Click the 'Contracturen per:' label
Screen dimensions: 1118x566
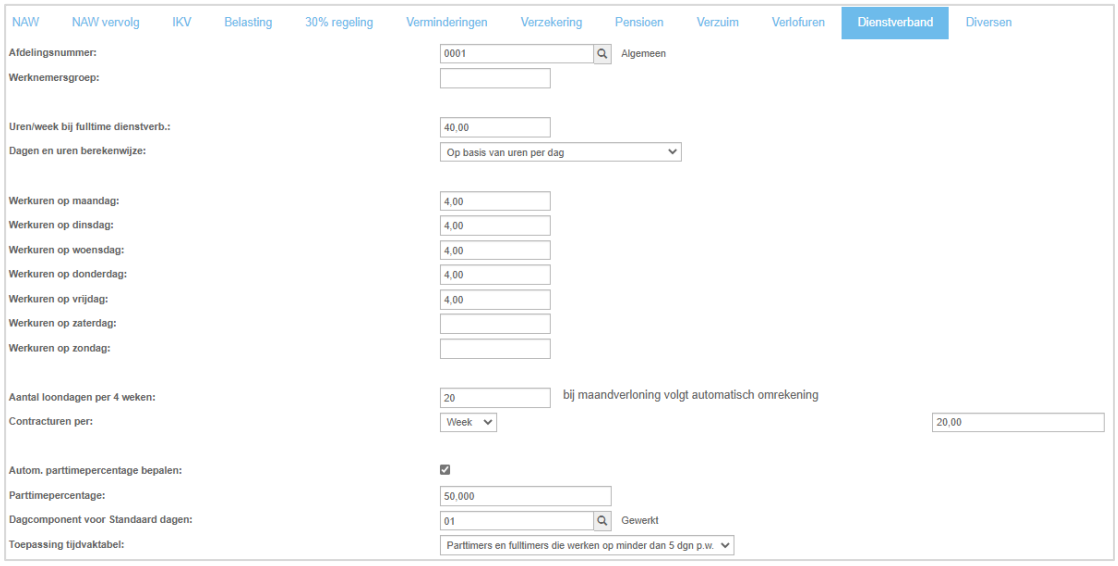[x=51, y=421]
